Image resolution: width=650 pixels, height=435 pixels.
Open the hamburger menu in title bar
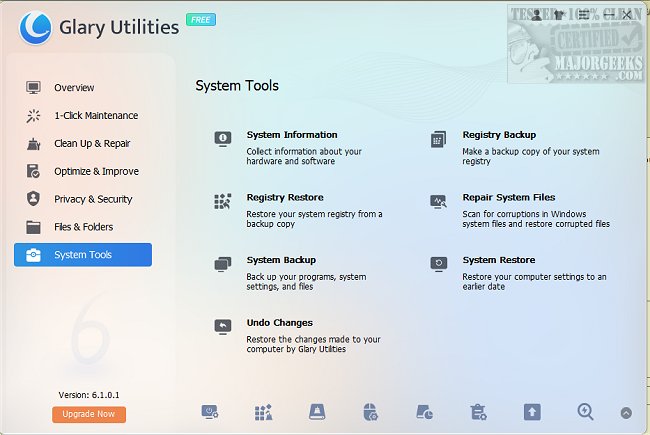click(x=583, y=15)
